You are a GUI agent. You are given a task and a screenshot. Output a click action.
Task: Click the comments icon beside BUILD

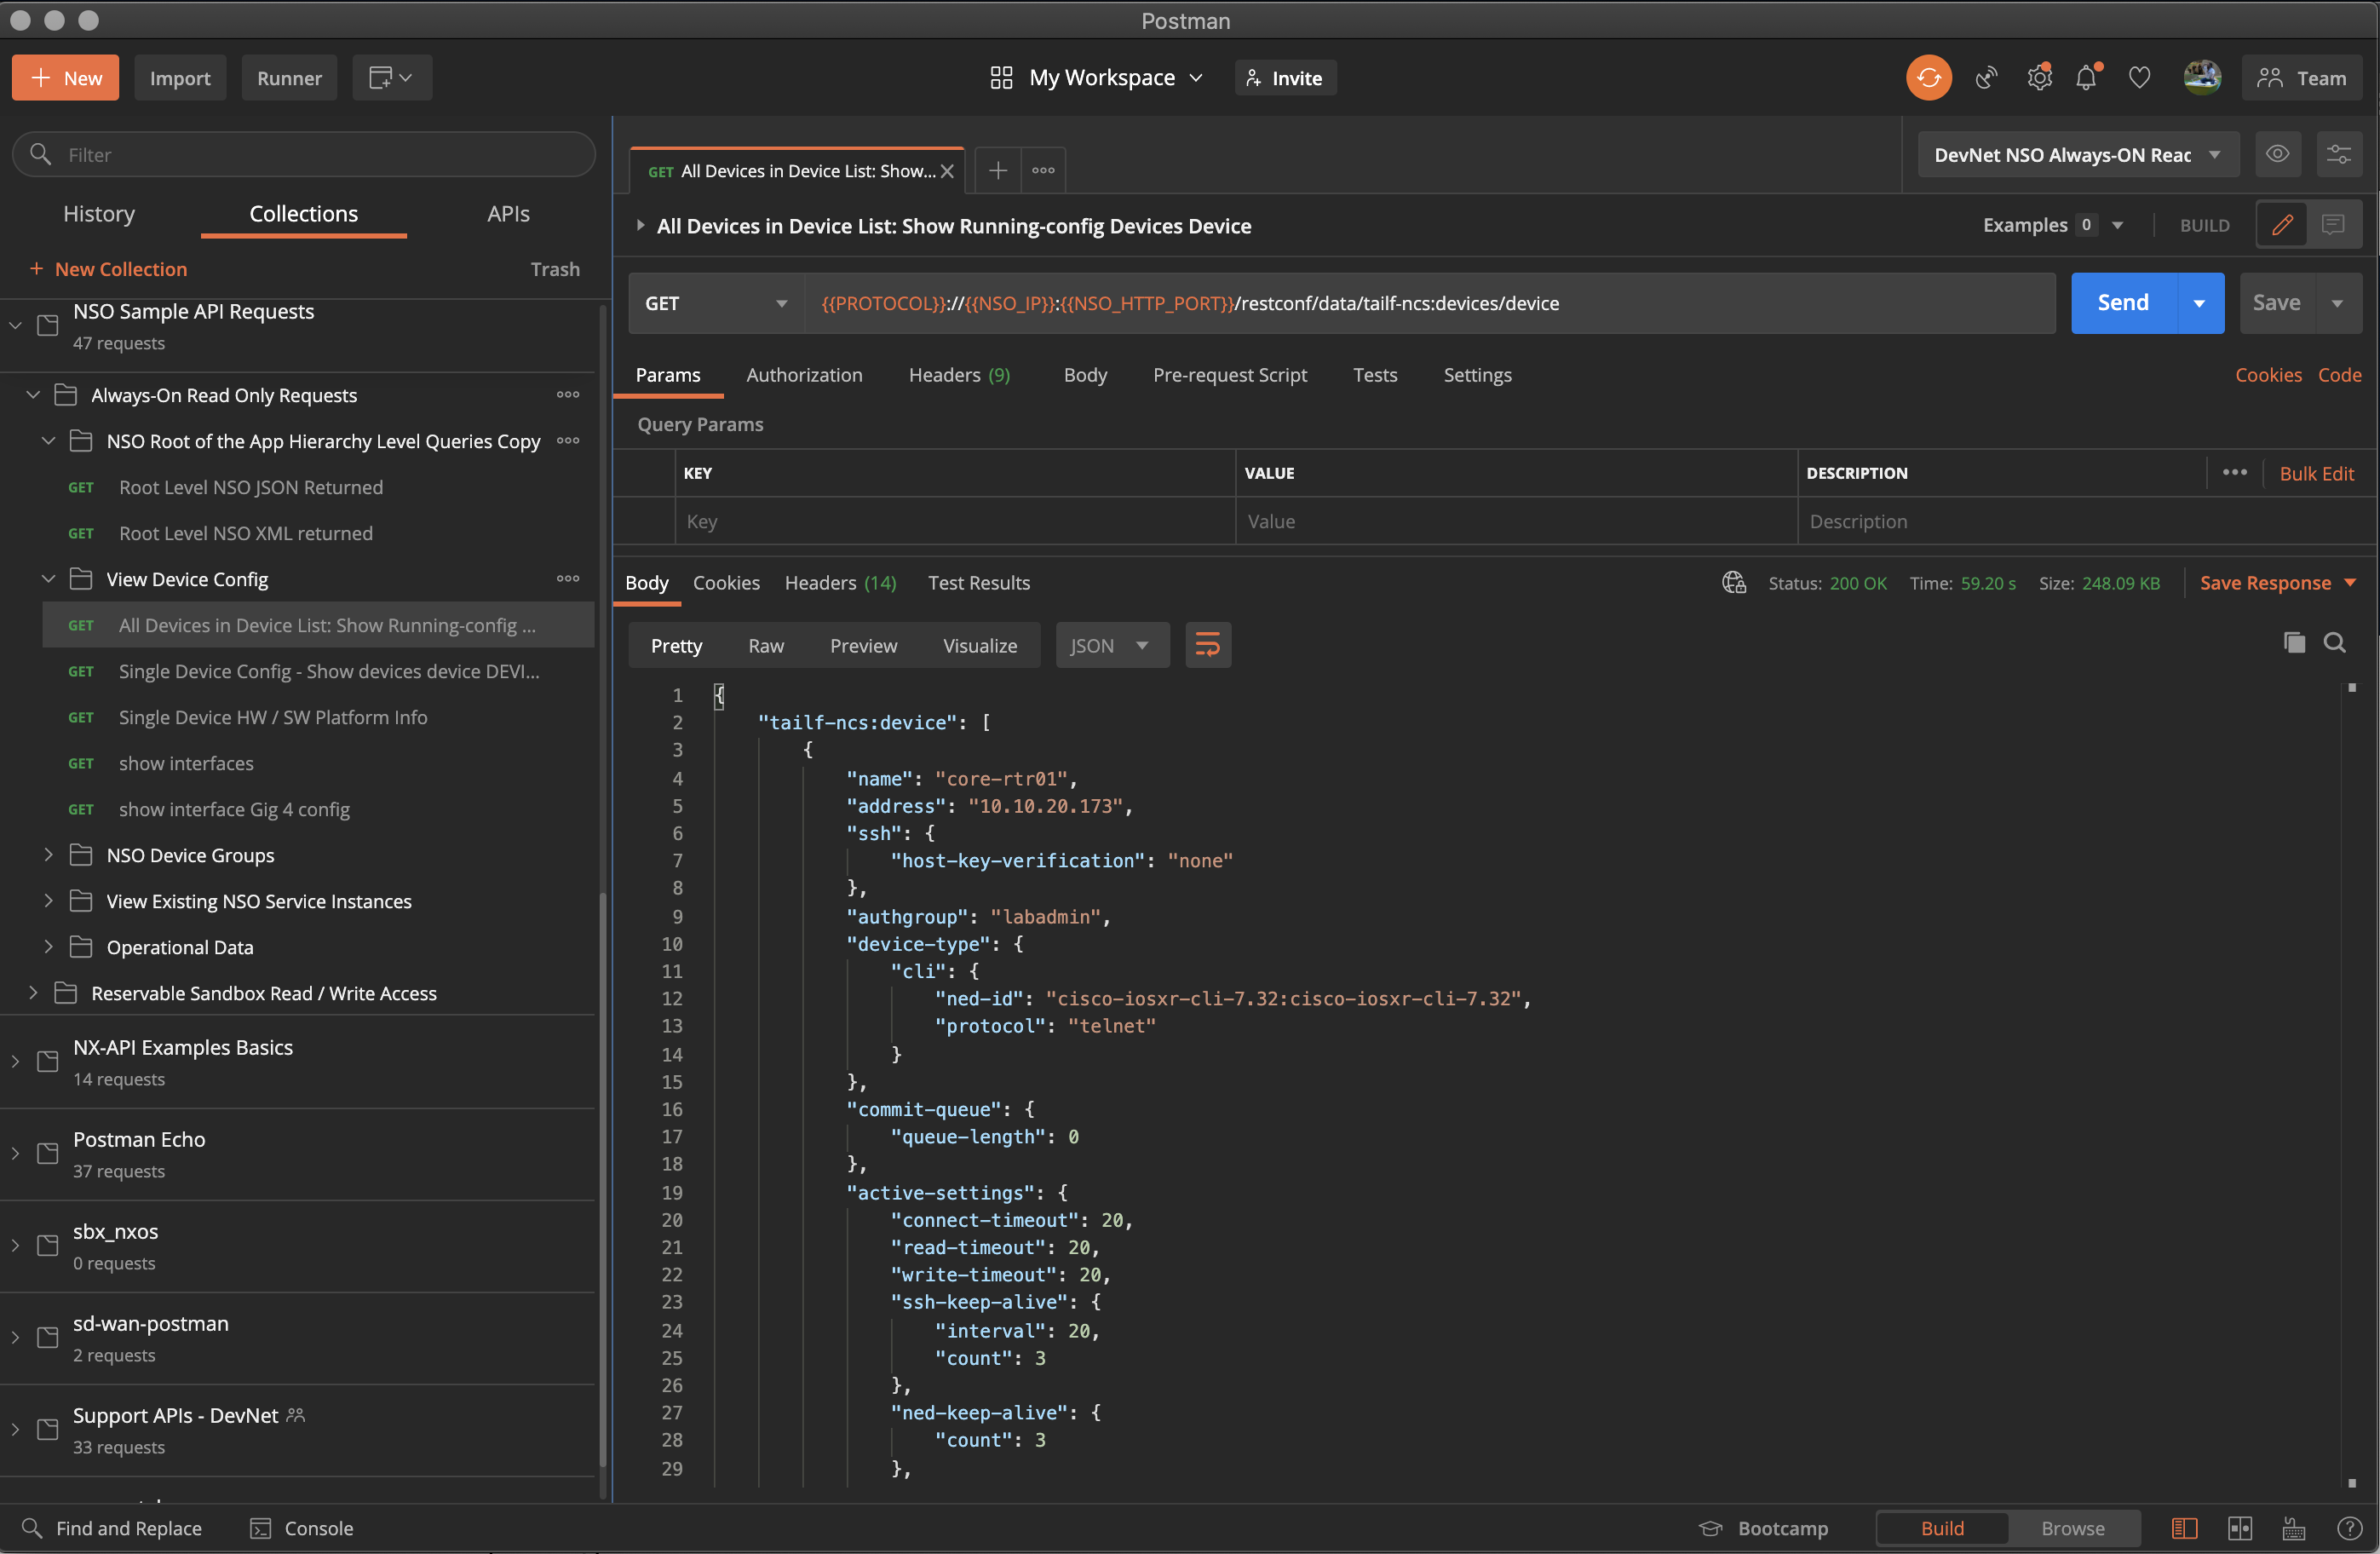2333,225
